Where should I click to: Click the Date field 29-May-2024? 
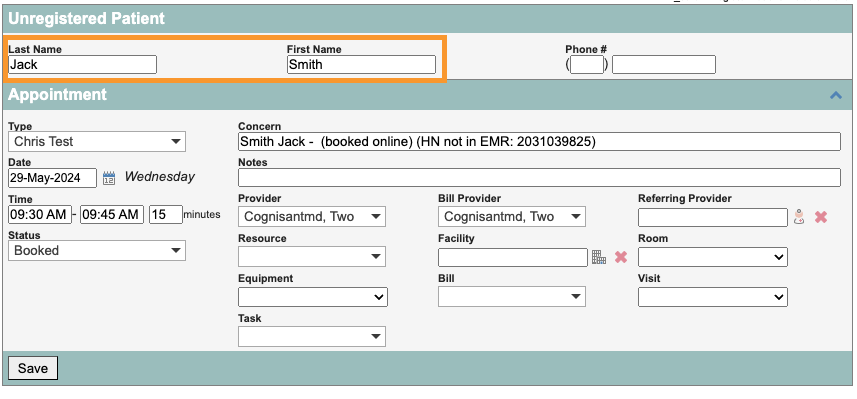(x=52, y=178)
